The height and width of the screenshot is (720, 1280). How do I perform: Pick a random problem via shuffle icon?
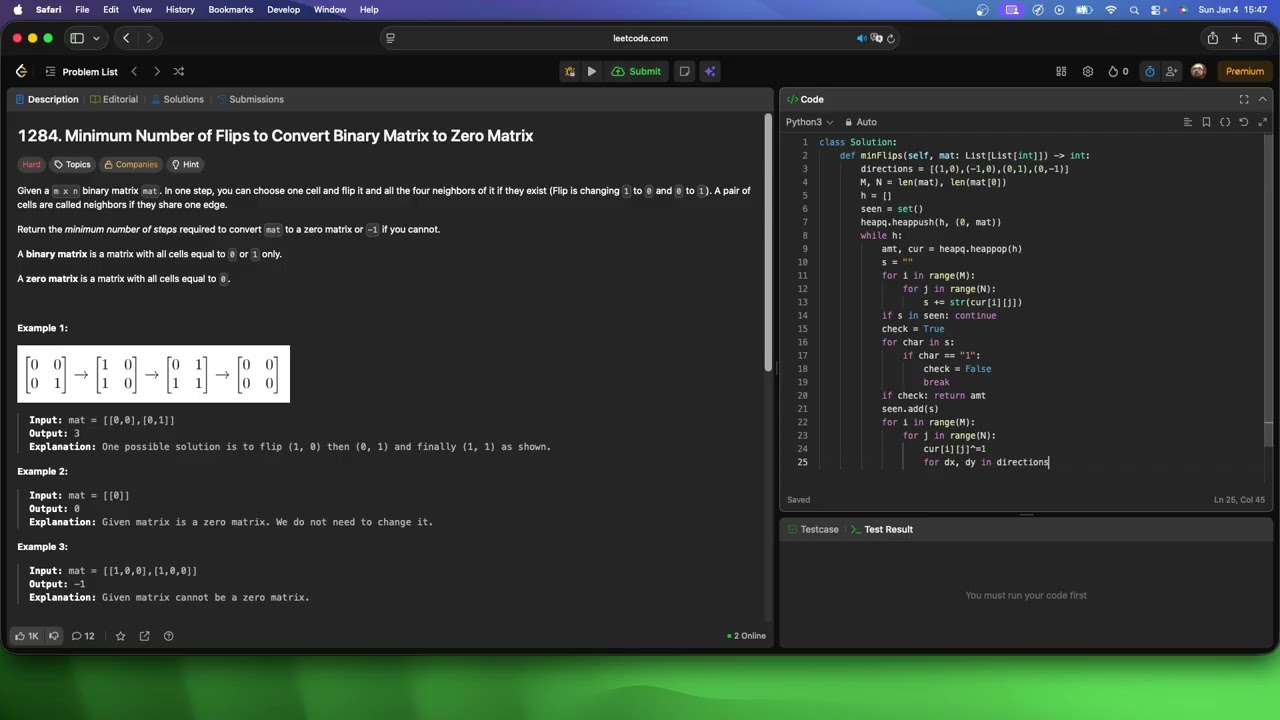point(178,71)
